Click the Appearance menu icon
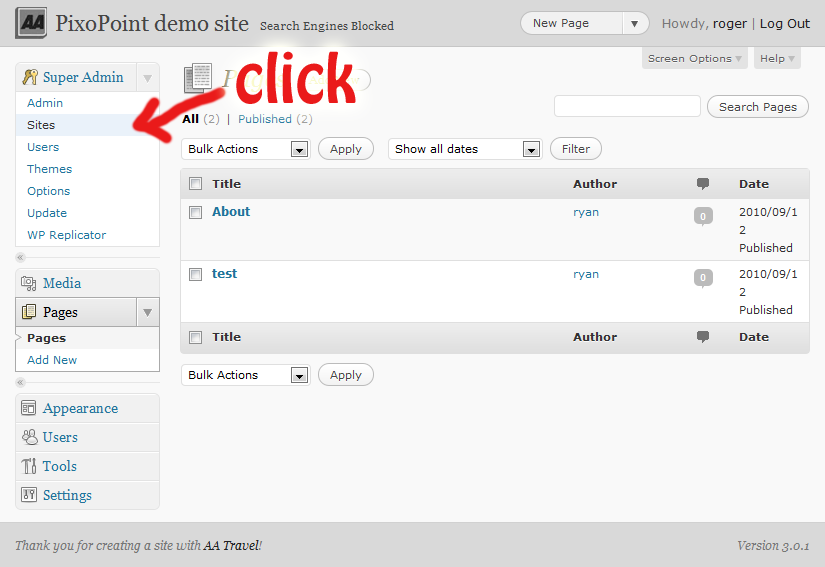Viewport: 825px width, 567px height. coord(28,408)
